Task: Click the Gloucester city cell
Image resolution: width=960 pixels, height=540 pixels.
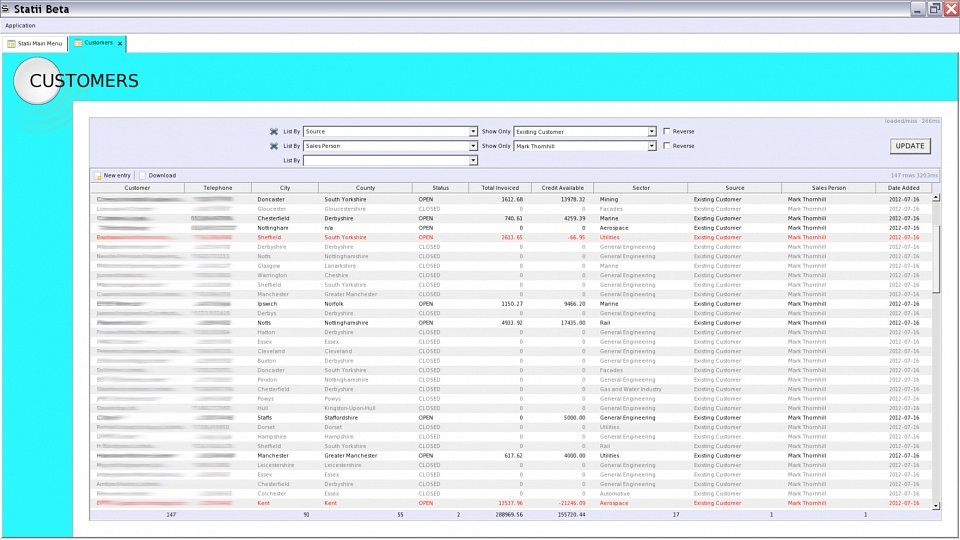Action: pos(272,209)
